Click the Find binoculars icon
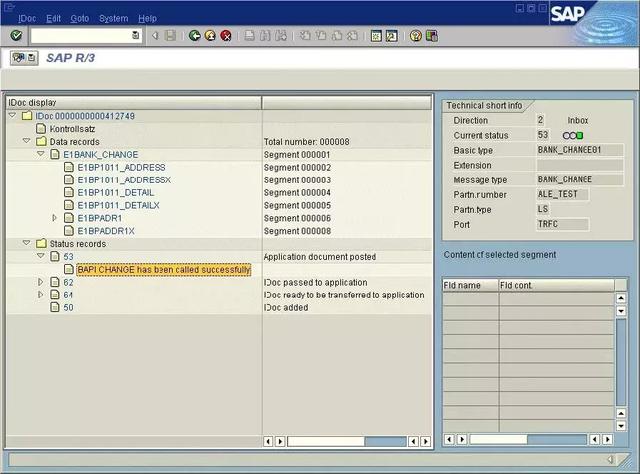This screenshot has height=474, width=640. [x=265, y=36]
